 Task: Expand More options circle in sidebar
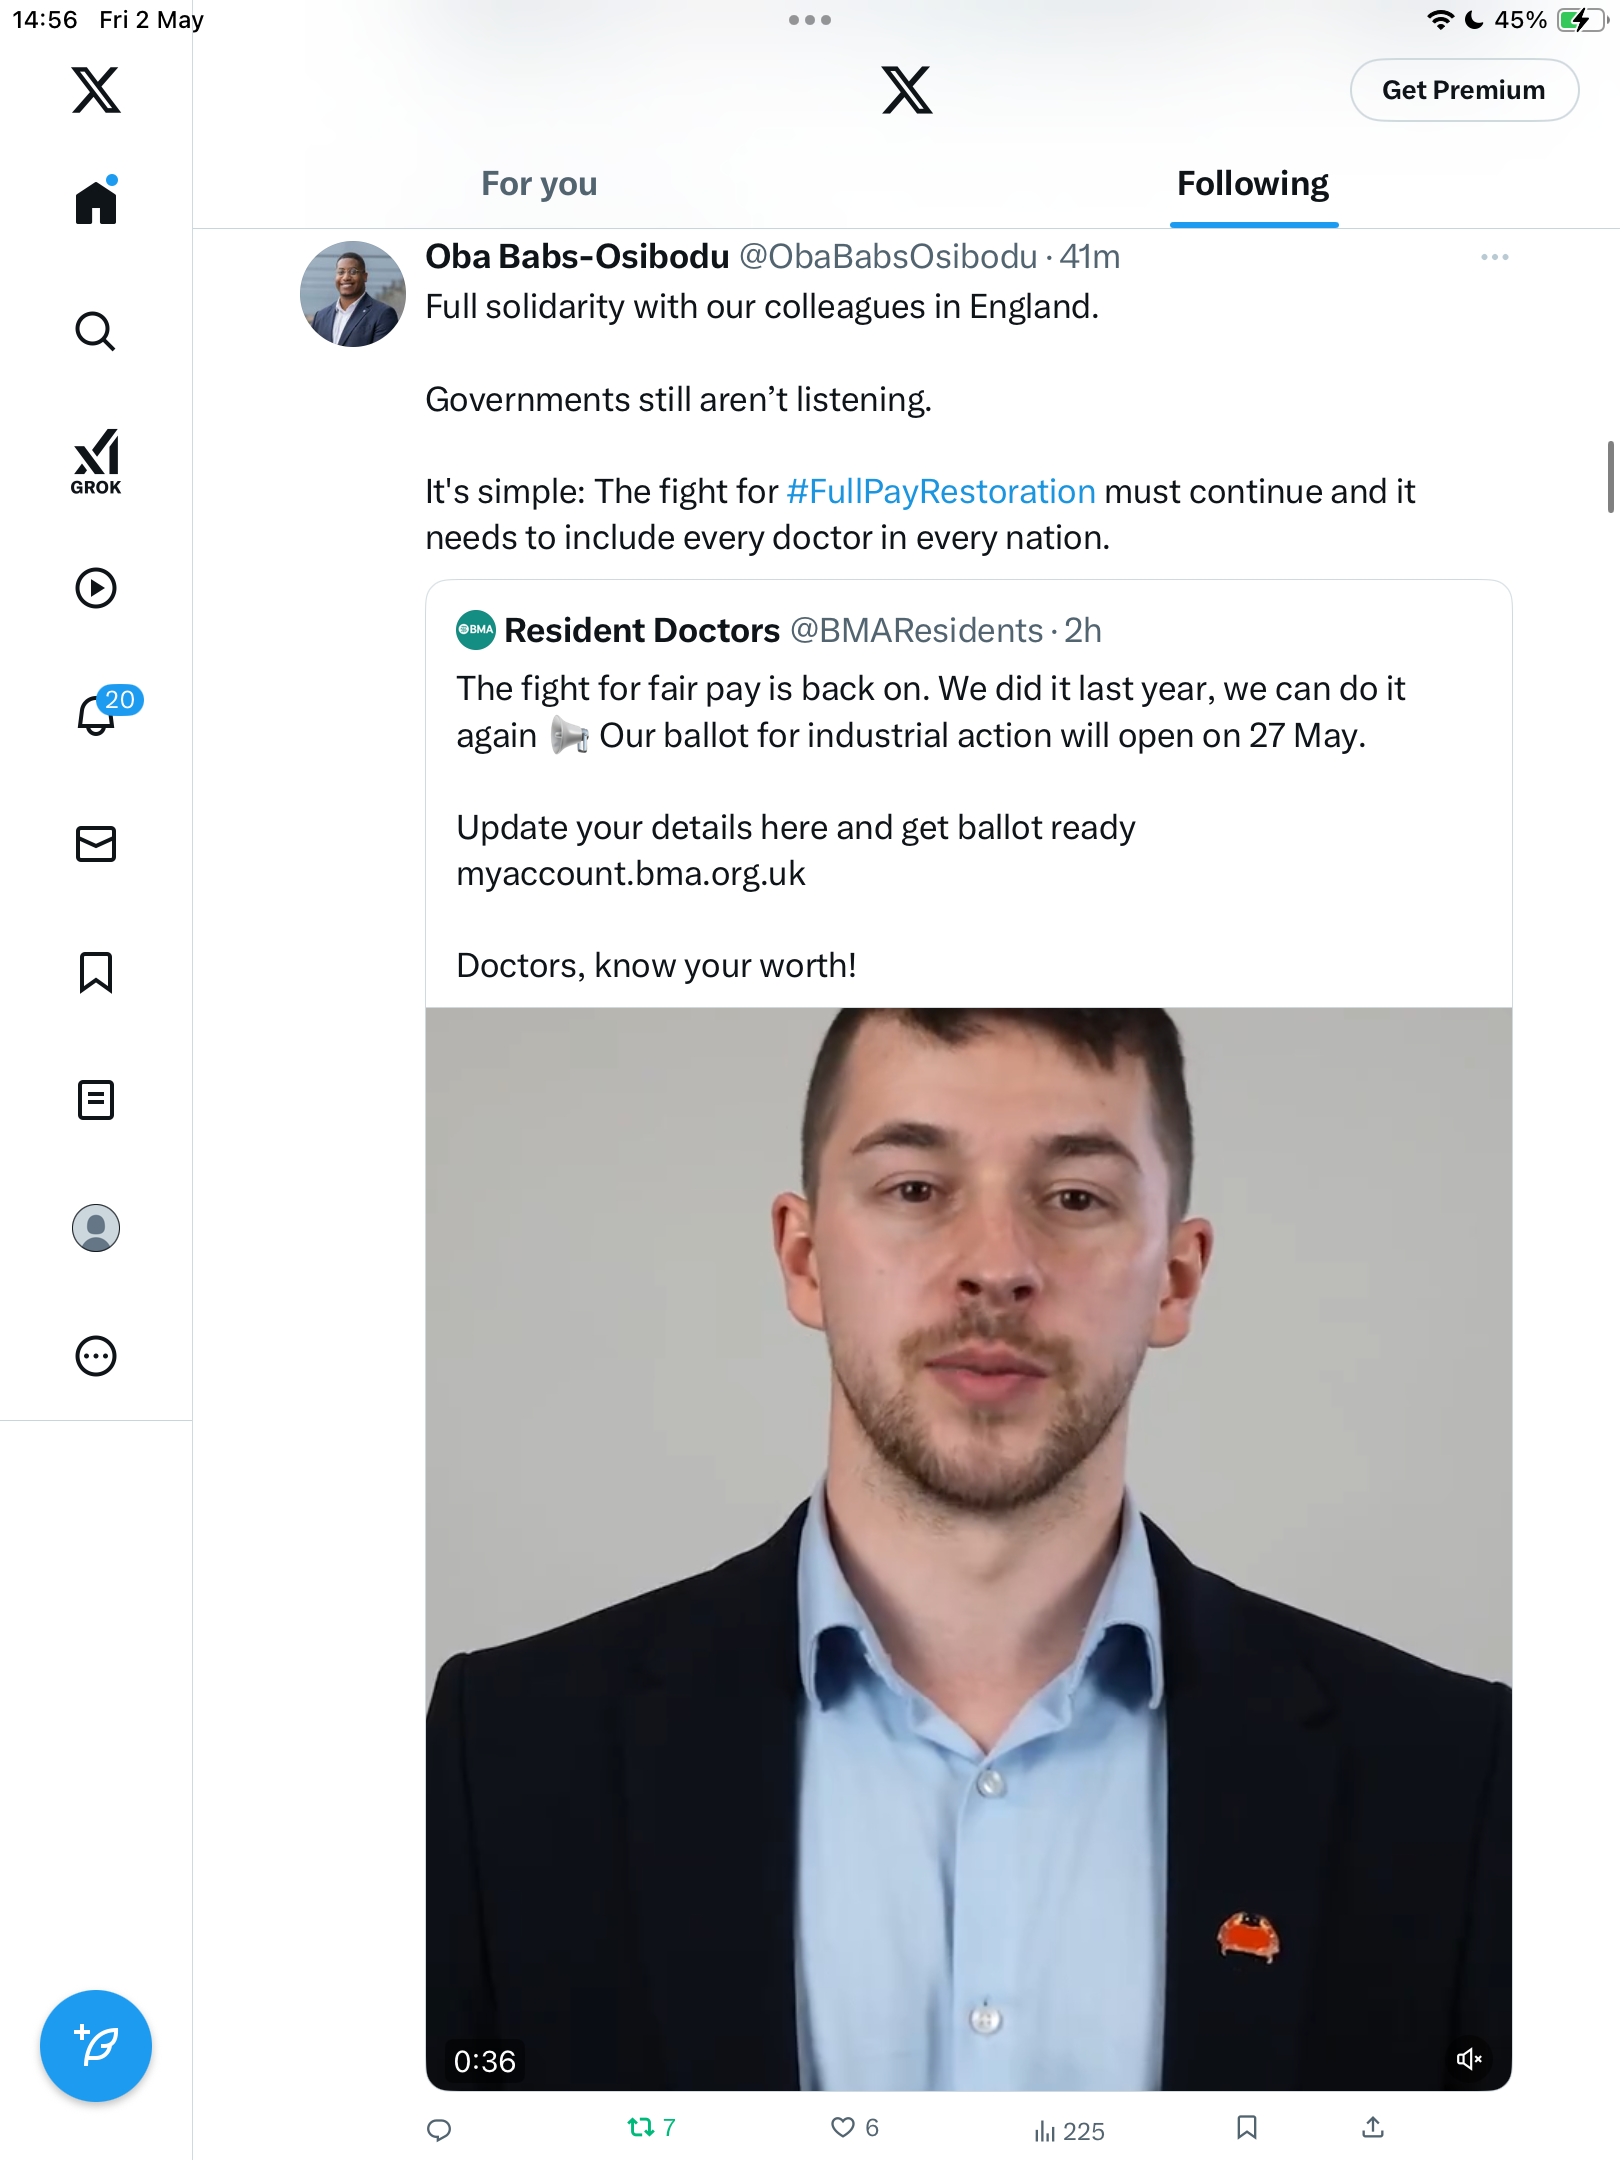tap(96, 1356)
